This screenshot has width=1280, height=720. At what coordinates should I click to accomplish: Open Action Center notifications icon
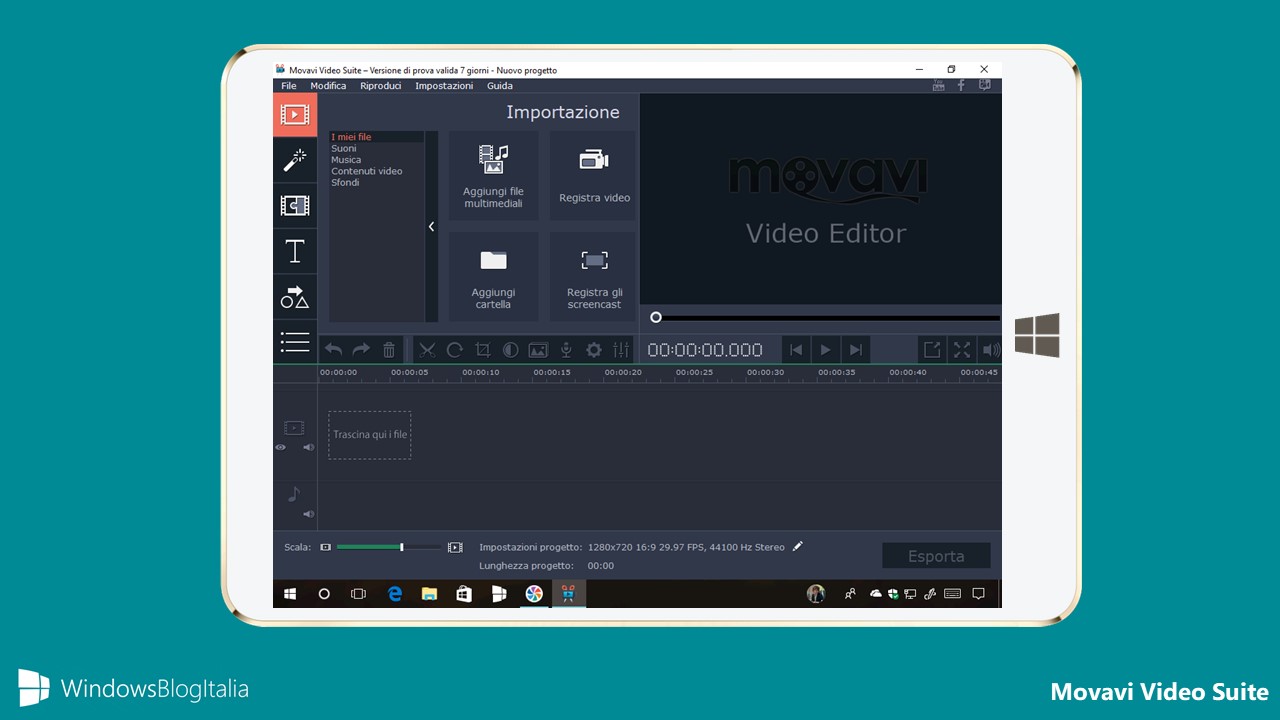pos(979,594)
